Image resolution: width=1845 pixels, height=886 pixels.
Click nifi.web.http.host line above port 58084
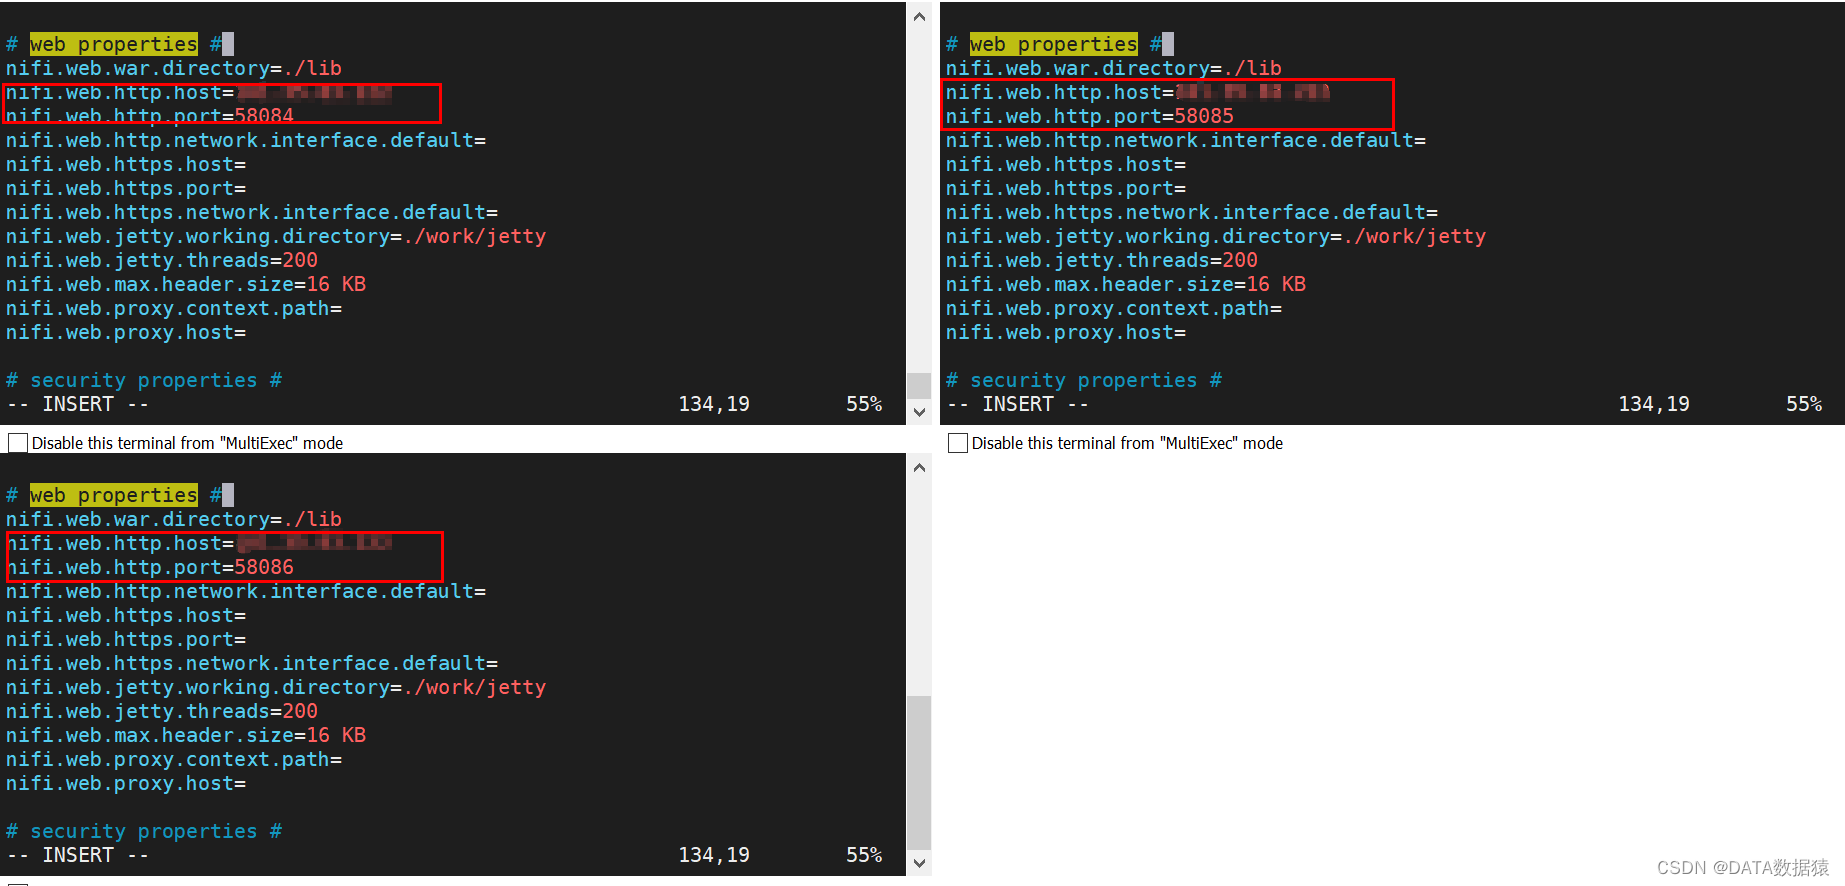tap(199, 92)
